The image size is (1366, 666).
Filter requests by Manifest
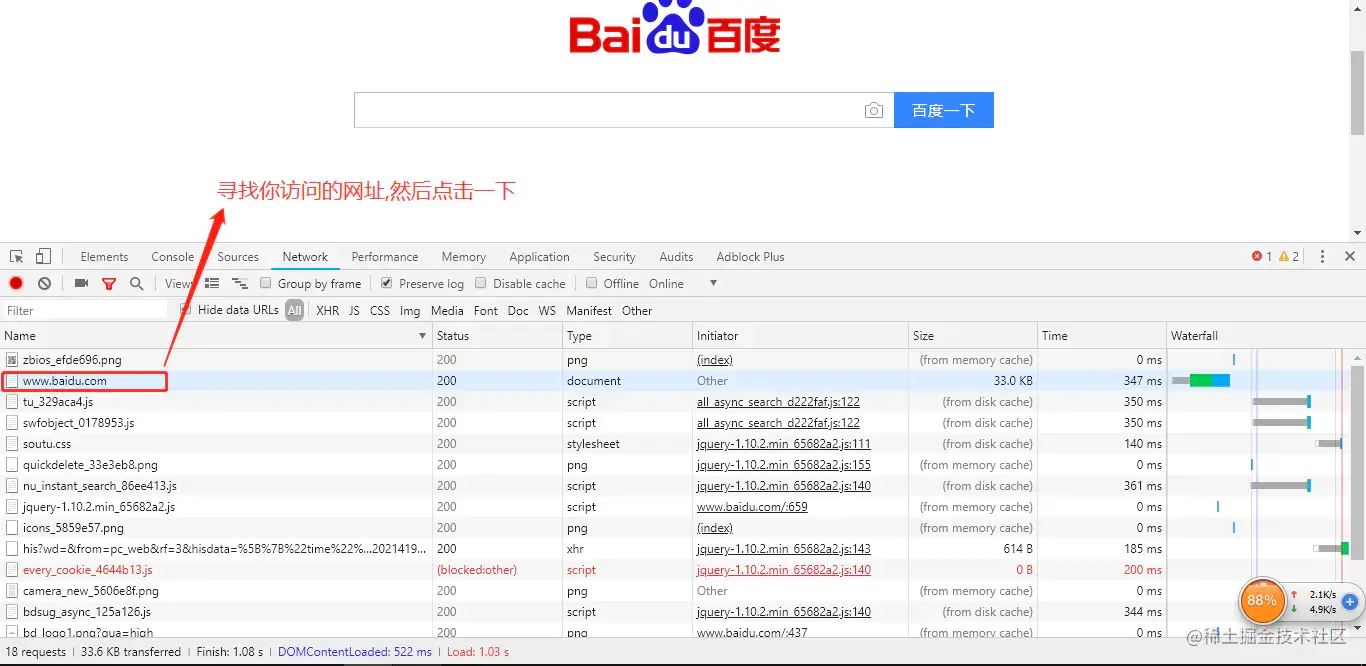589,311
